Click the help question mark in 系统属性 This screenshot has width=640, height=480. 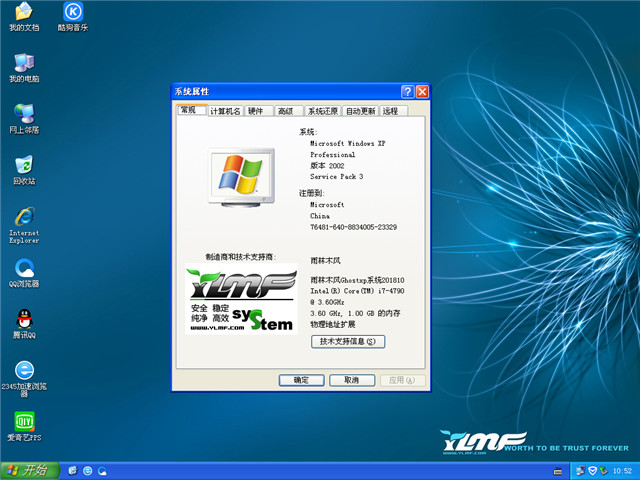pos(407,91)
